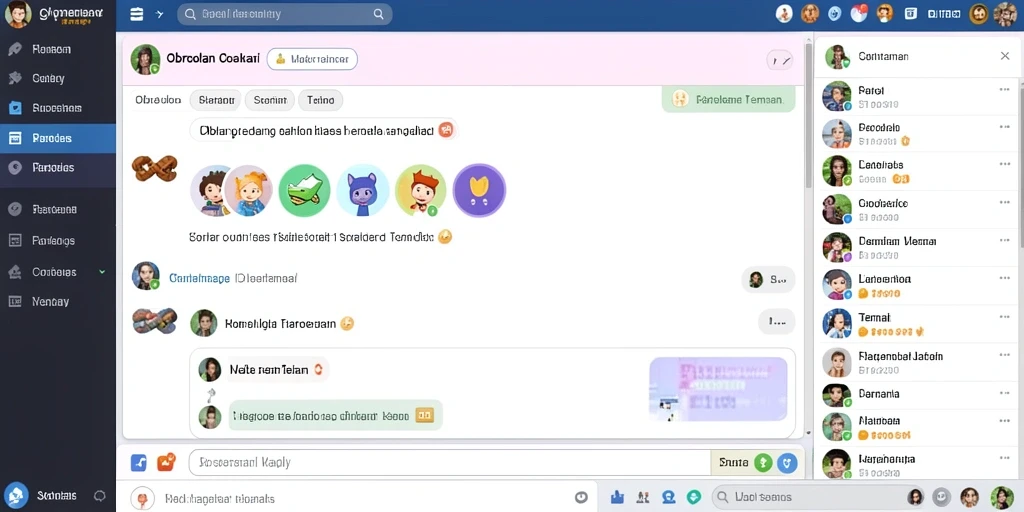Click the round icon left of Fled:hageteat text

[x=142, y=498]
